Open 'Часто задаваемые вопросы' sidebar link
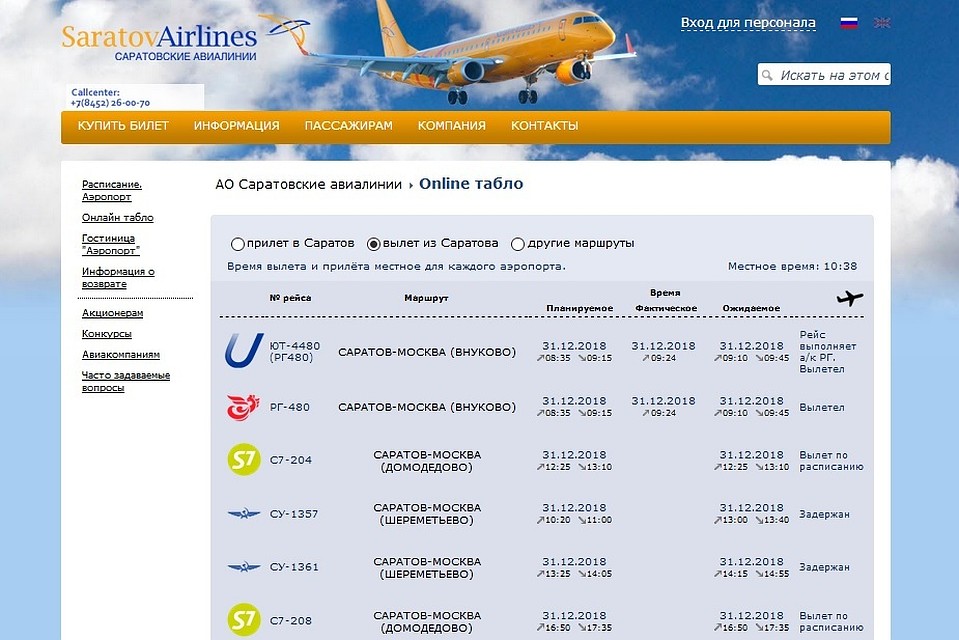959x640 pixels. tap(125, 381)
